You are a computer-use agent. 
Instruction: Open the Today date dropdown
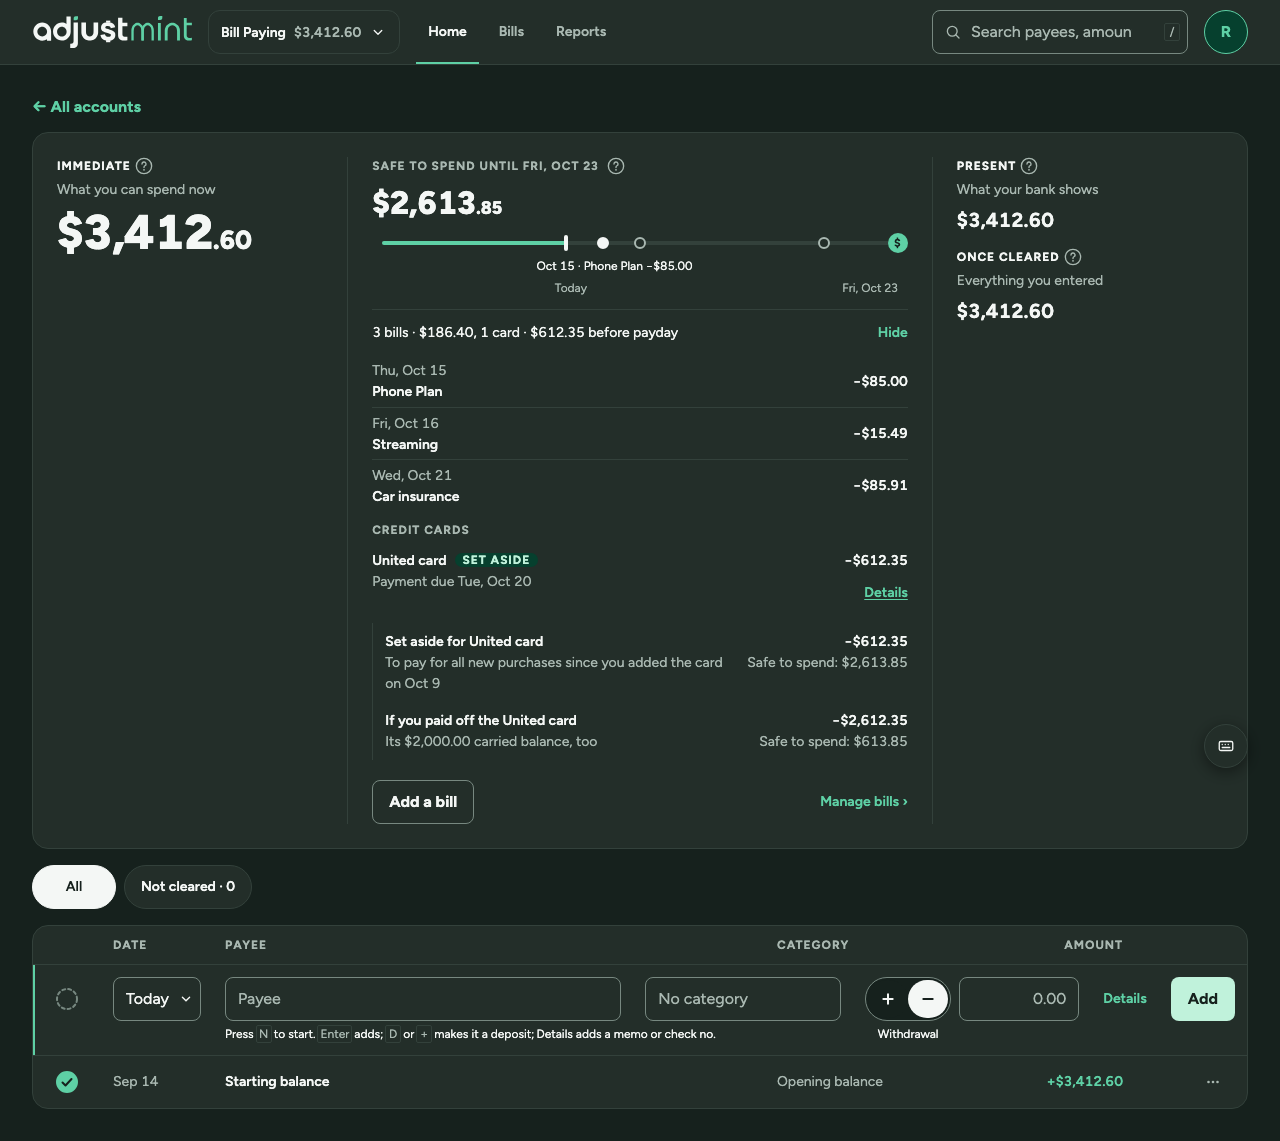click(x=157, y=999)
